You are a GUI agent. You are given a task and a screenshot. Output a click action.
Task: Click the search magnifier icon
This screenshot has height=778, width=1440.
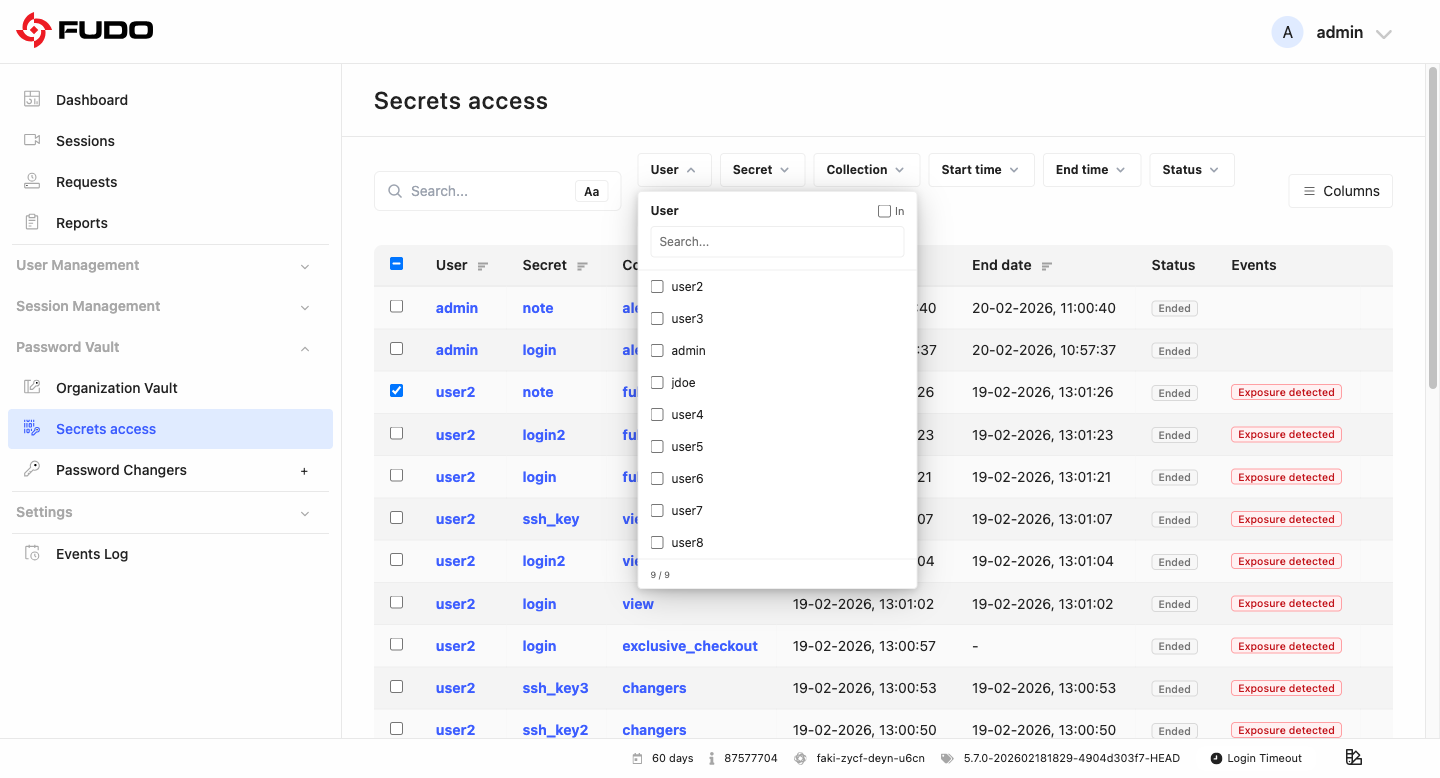(x=395, y=191)
